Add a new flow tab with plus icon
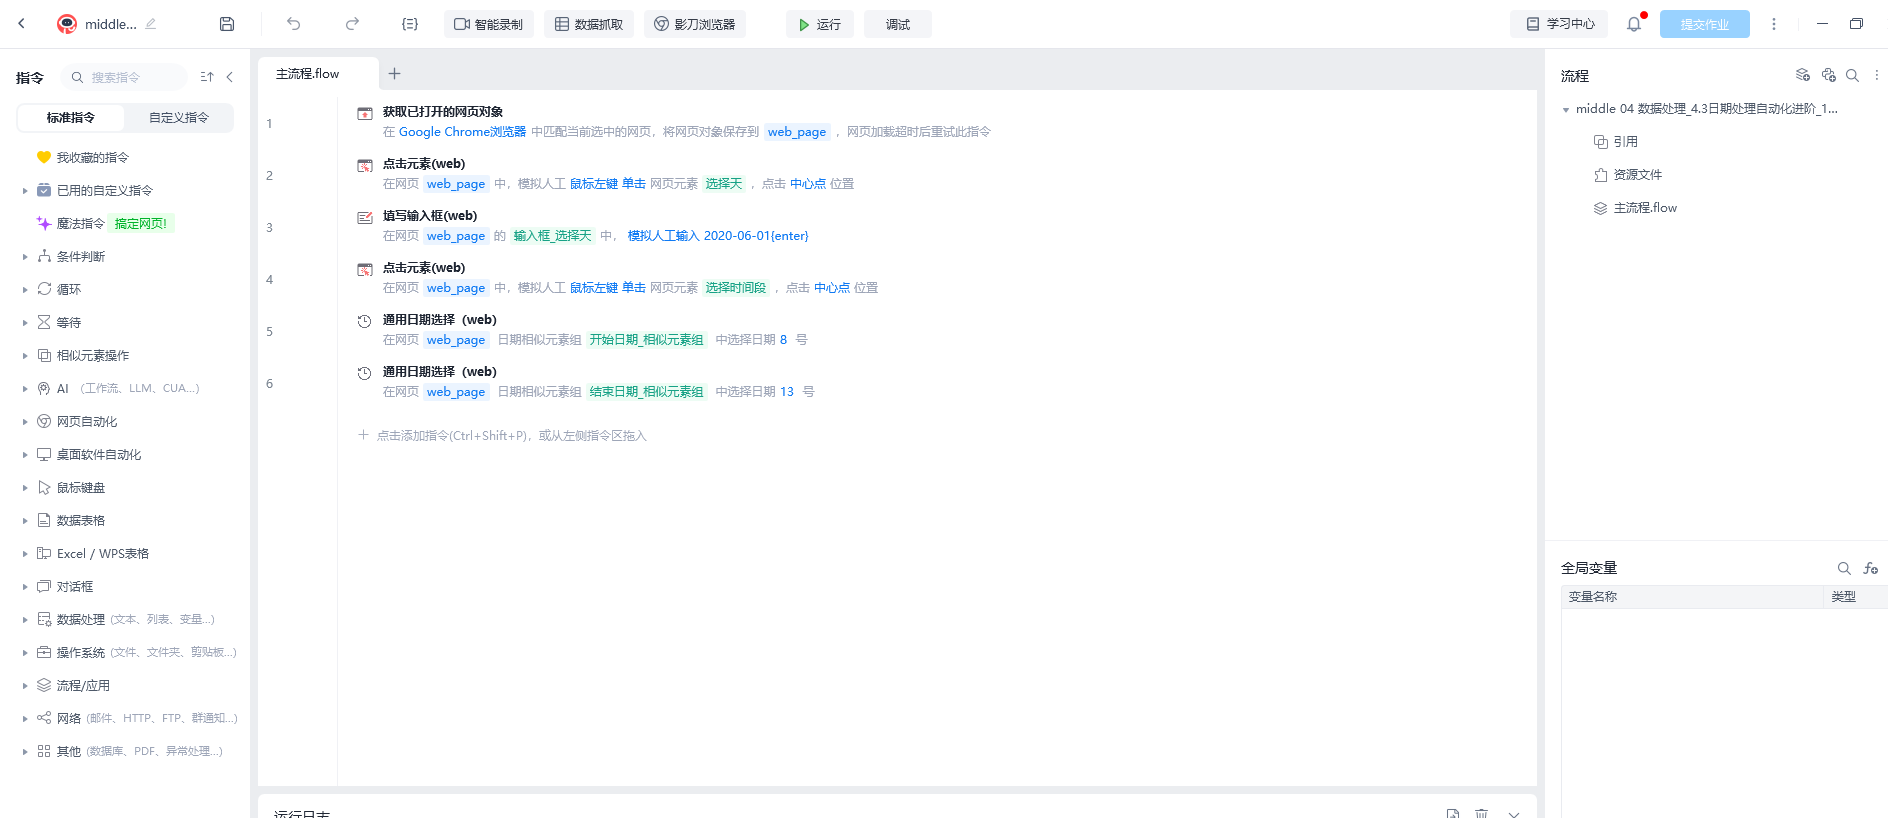The image size is (1888, 818). 394,74
